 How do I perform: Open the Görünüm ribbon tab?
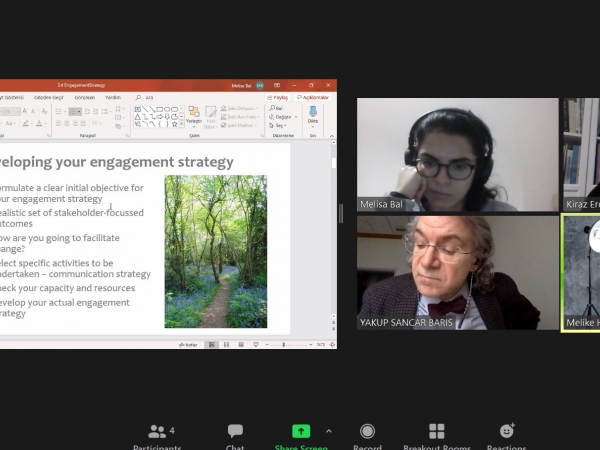85,98
